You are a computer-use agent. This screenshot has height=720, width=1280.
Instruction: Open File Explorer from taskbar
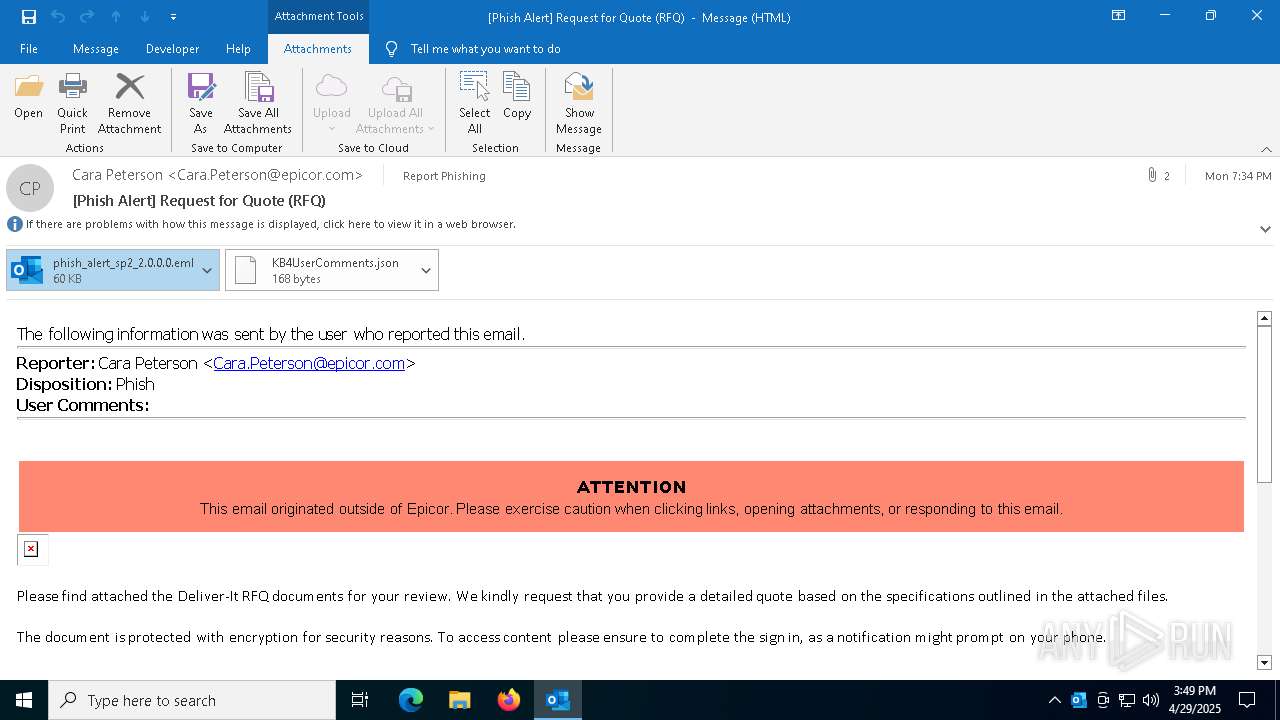[x=460, y=700]
